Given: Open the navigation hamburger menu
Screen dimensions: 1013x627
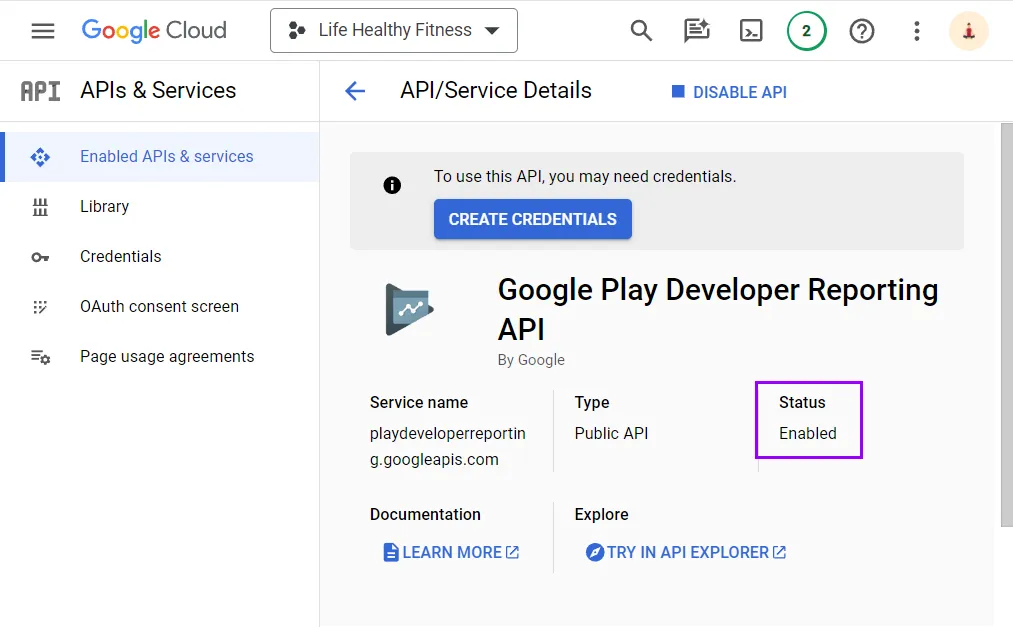Looking at the screenshot, I should coord(42,30).
